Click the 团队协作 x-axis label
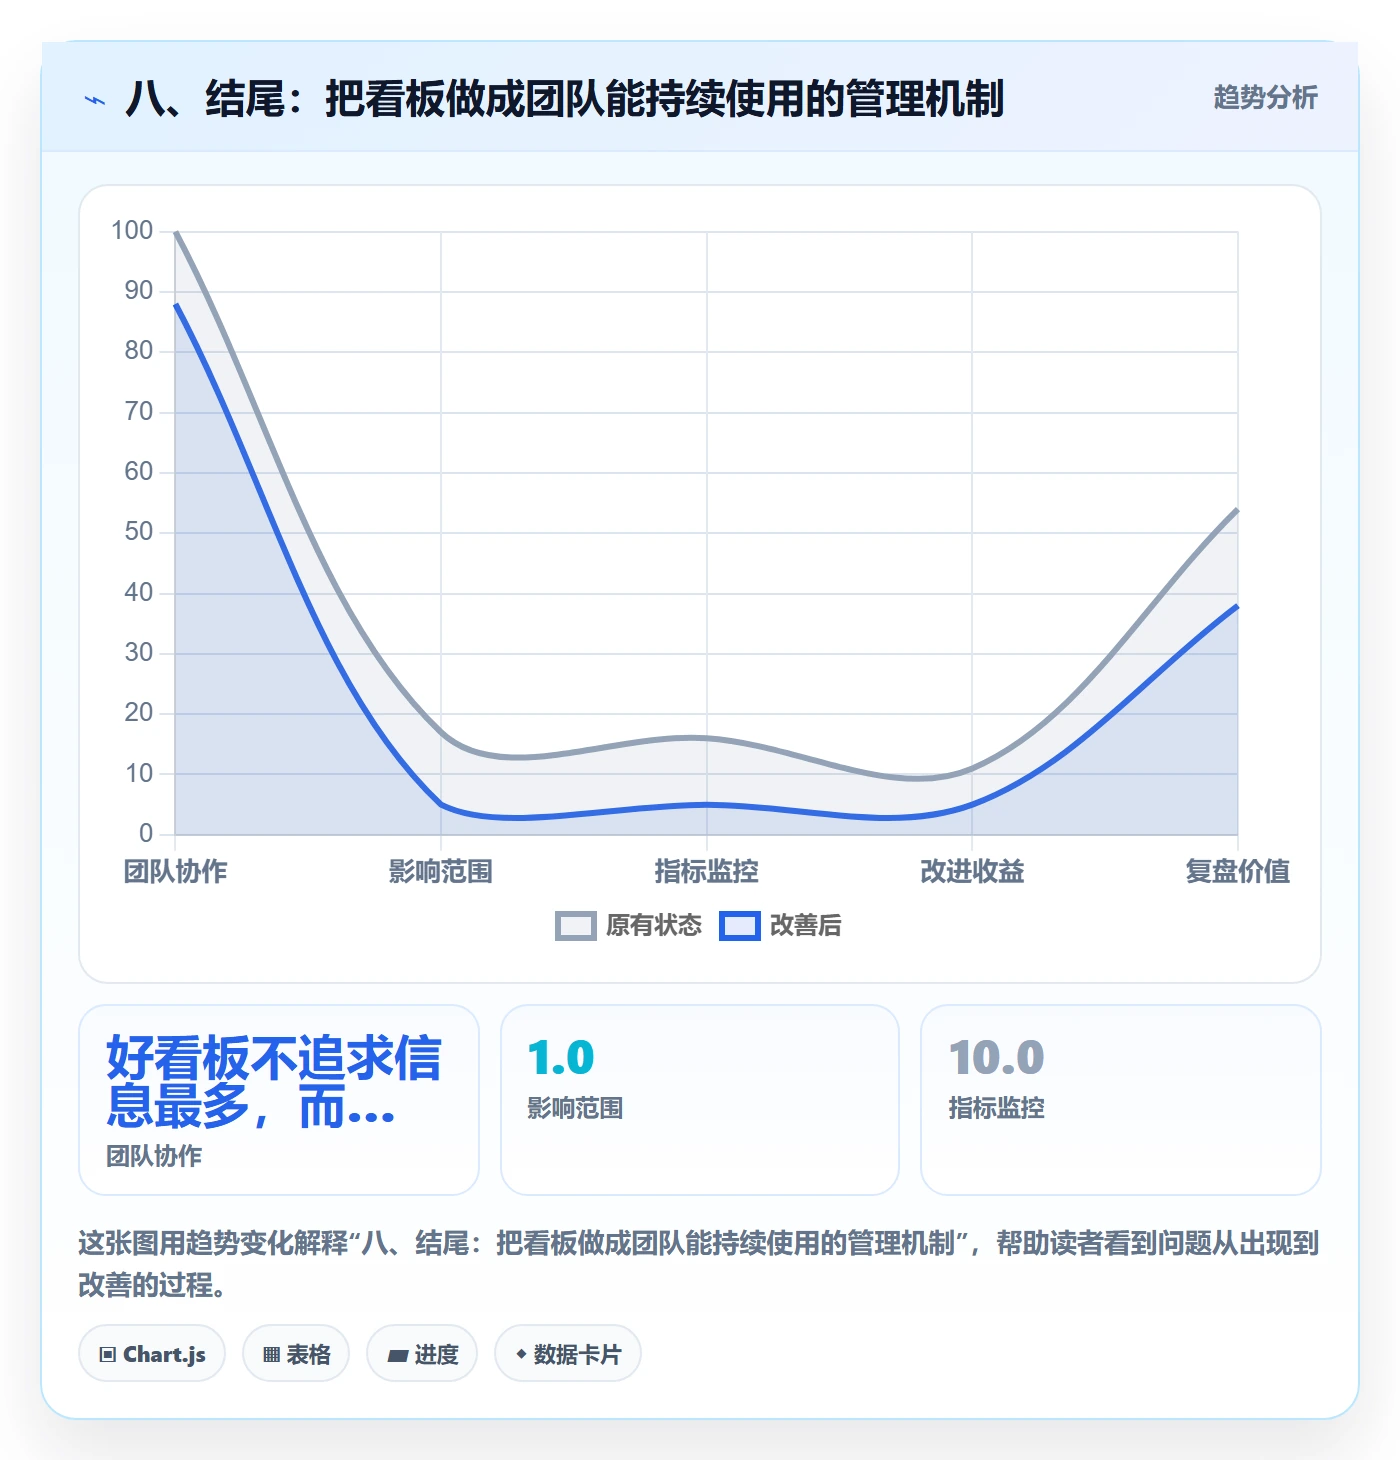 point(176,872)
